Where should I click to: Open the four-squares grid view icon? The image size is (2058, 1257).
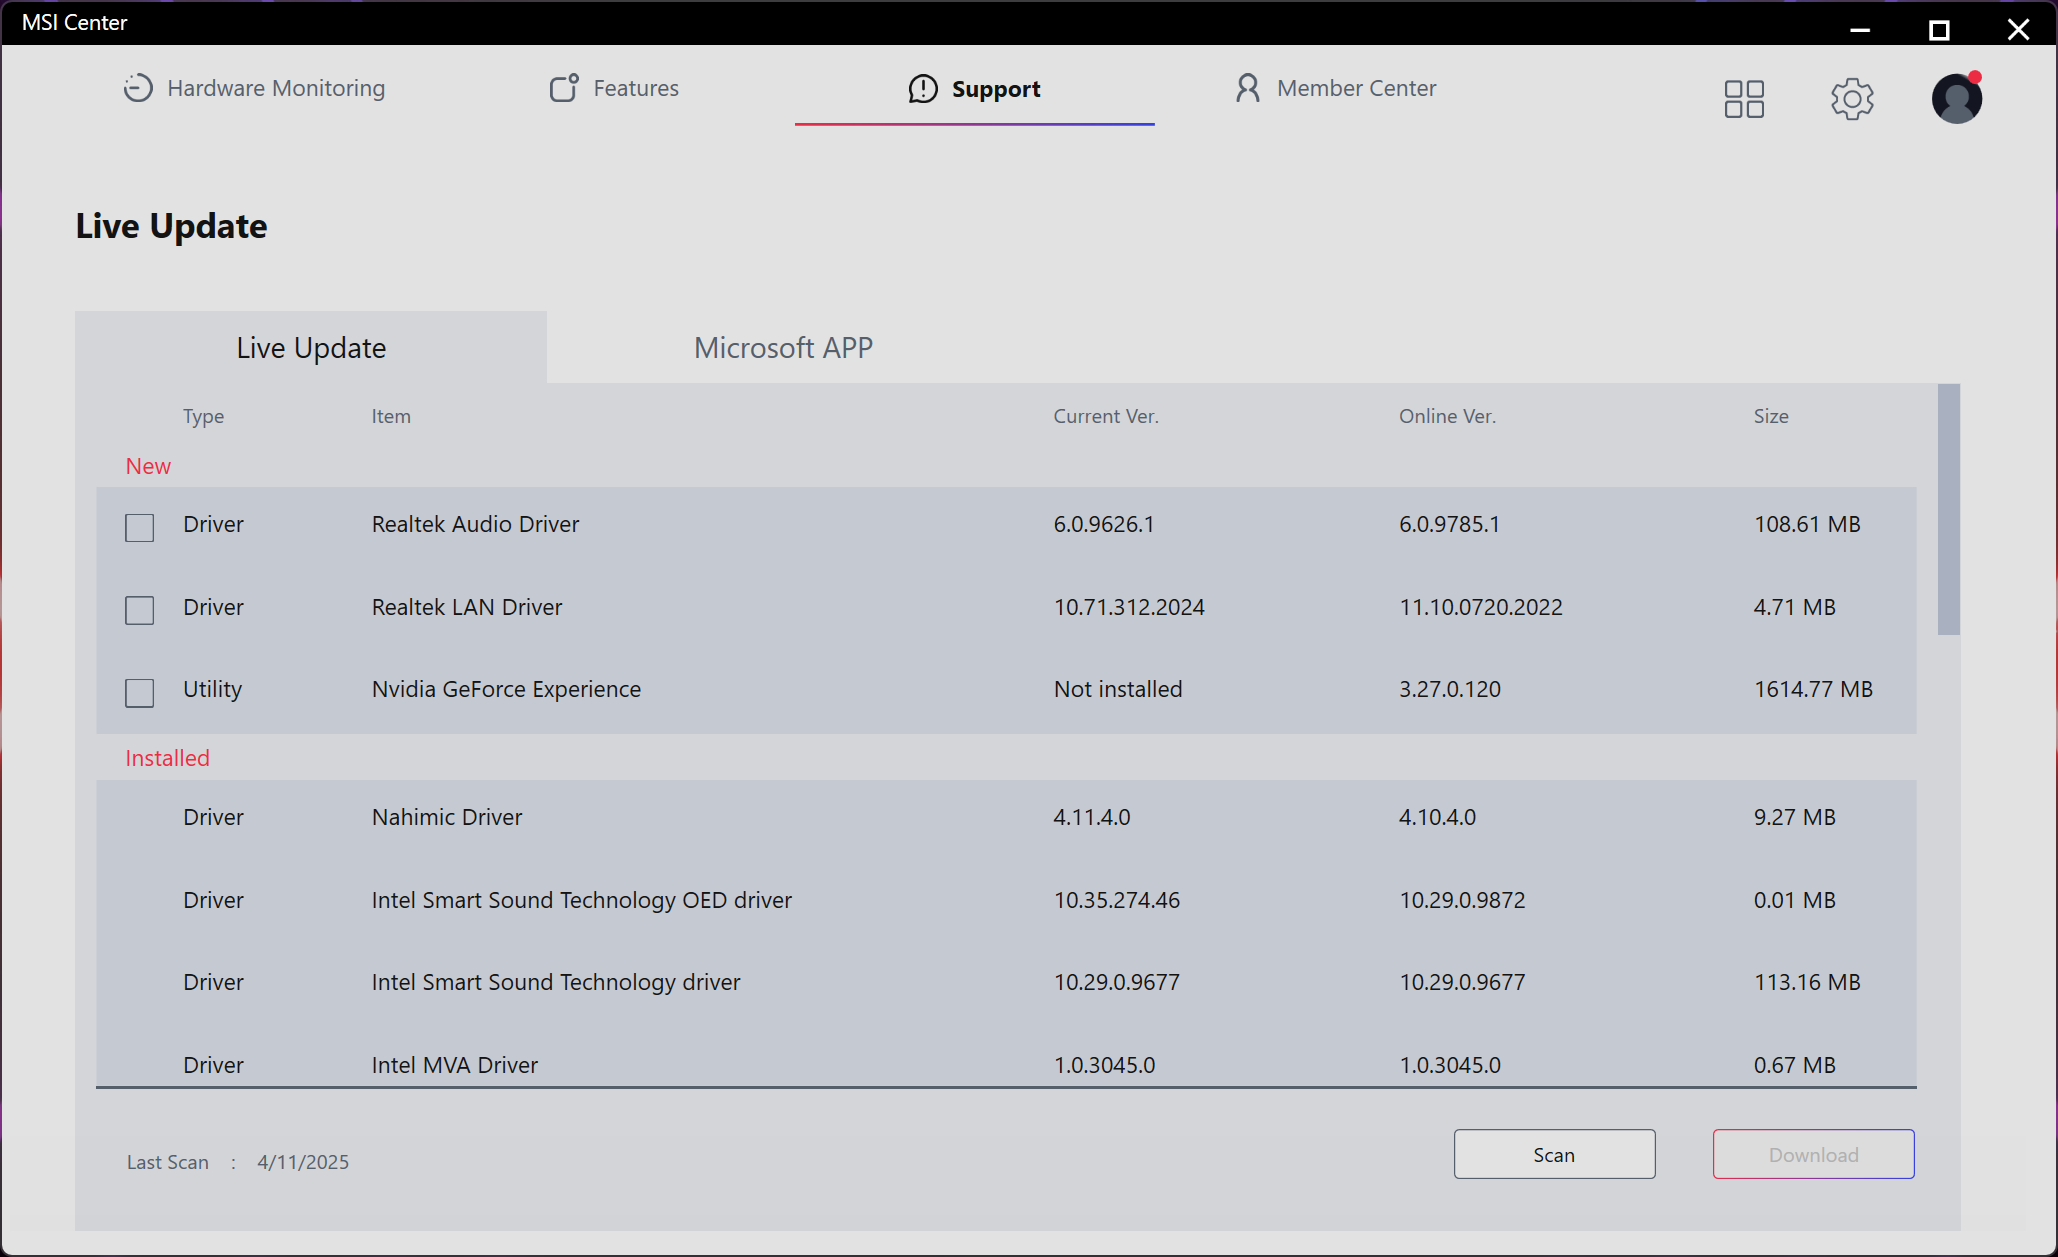(x=1744, y=99)
